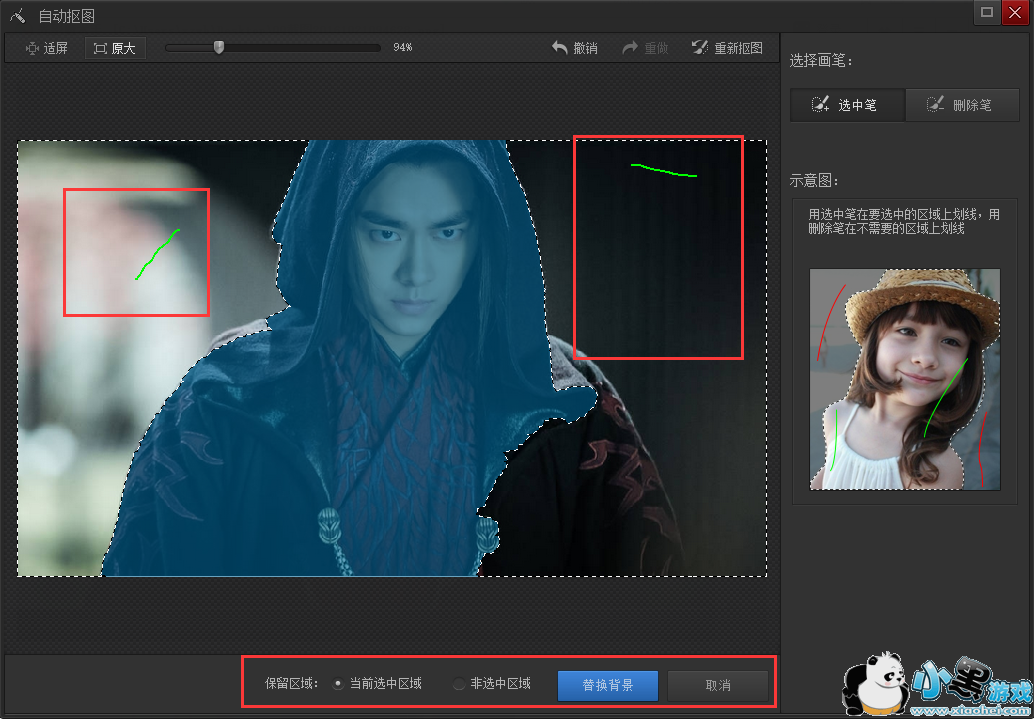
Task: Click the zoom slider handle
Action: pos(219,47)
